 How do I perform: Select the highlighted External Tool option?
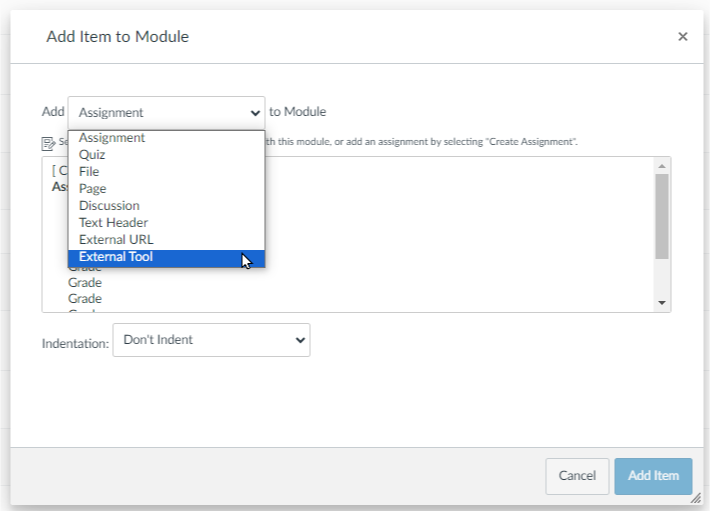[166, 257]
